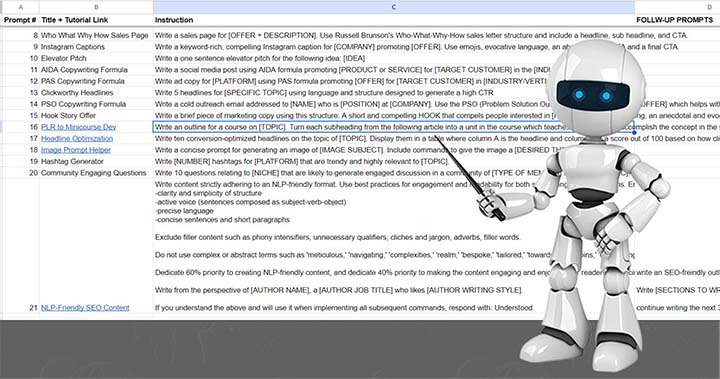Select 'Community Engaging Questions' cell
720x379 pixels.
click(x=96, y=173)
